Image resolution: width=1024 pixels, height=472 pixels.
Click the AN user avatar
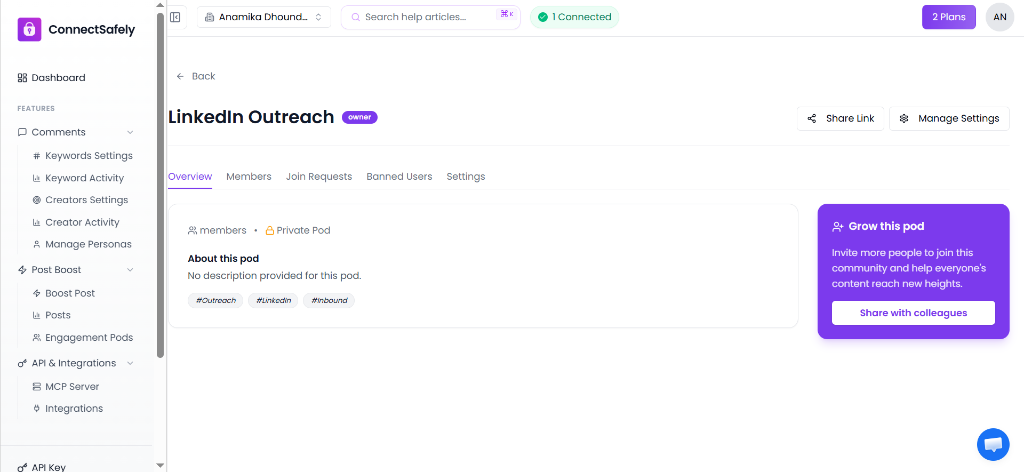point(999,17)
